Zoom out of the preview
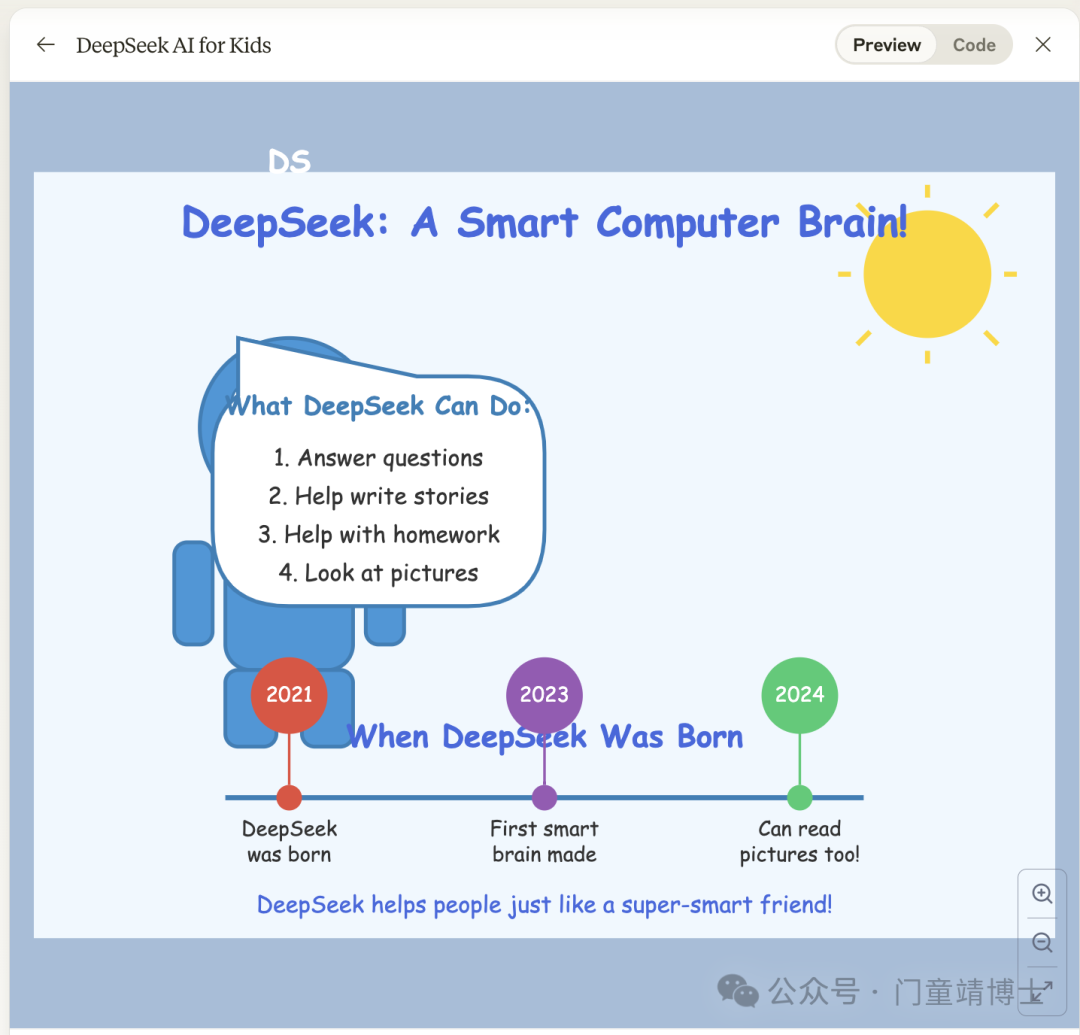1080x1035 pixels. coord(1041,942)
